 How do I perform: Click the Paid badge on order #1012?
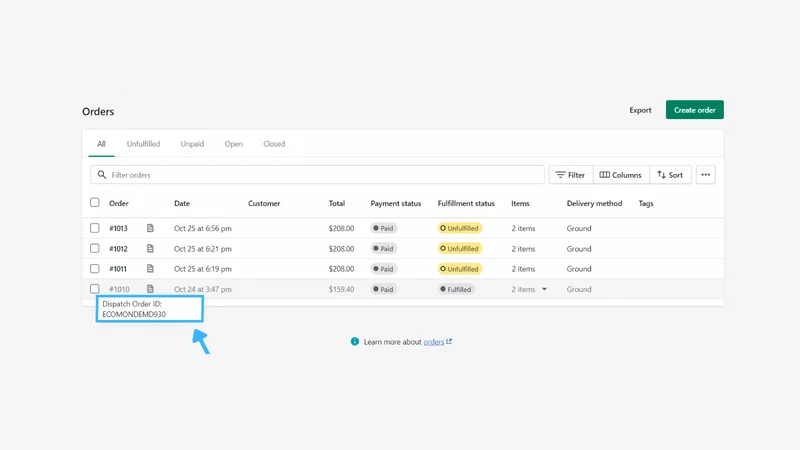pyautogui.click(x=384, y=248)
